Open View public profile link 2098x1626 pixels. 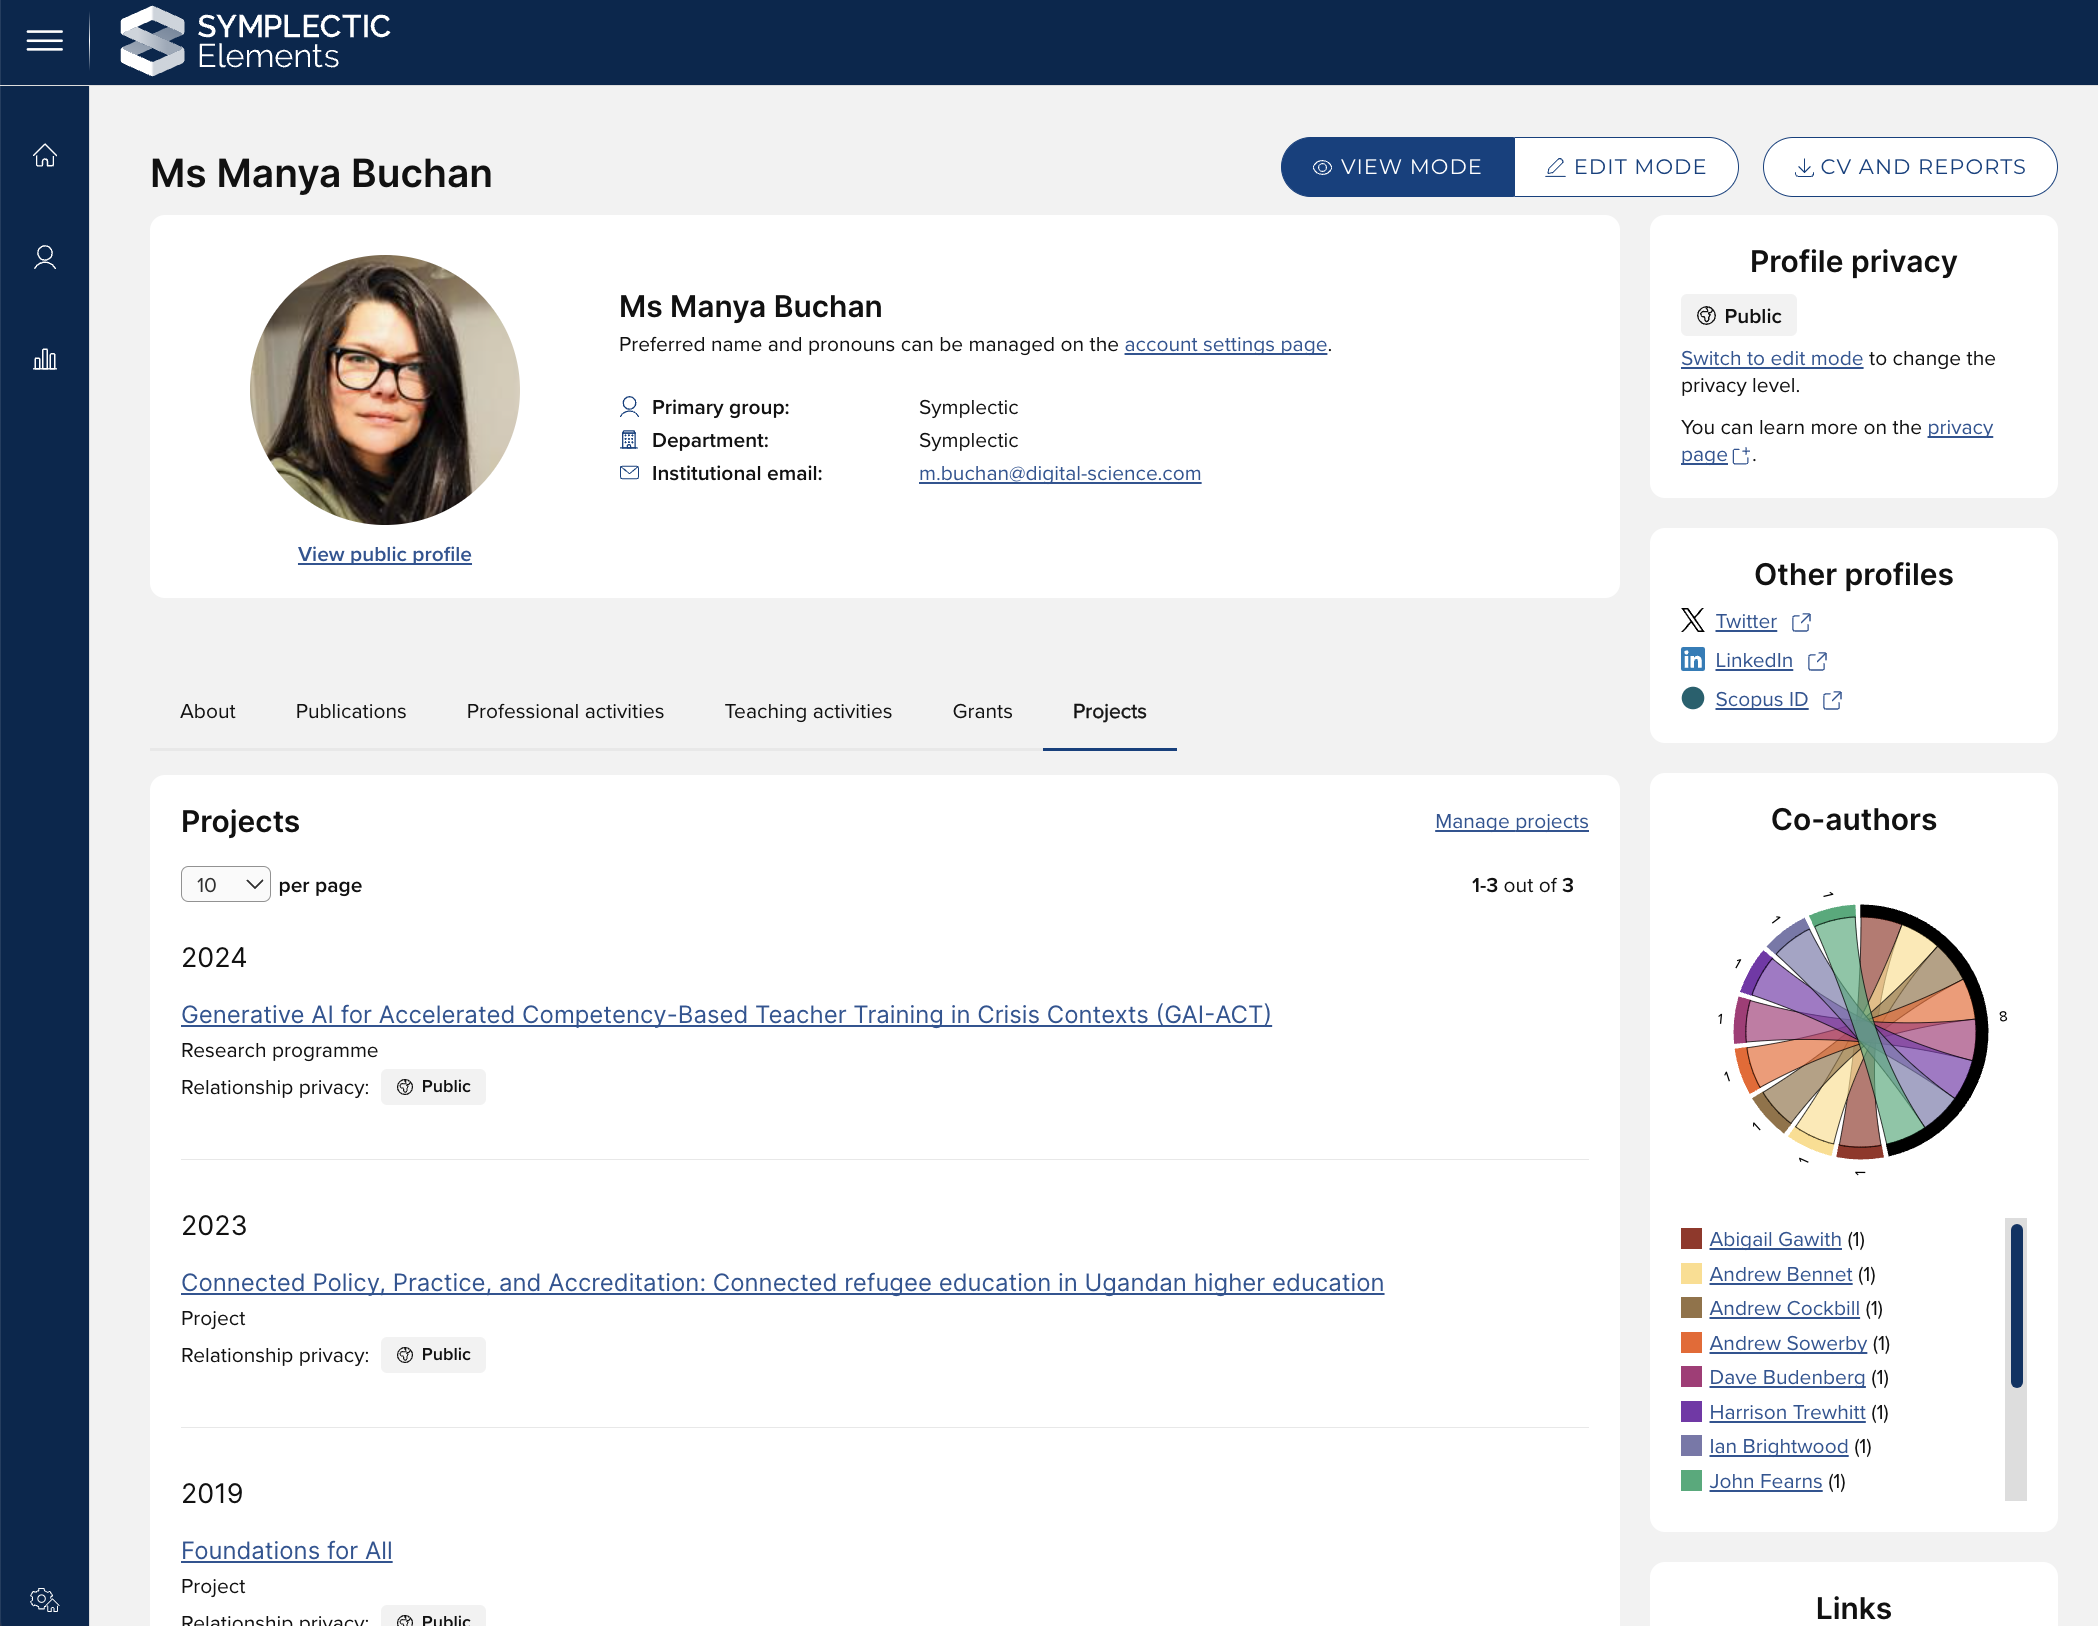point(384,554)
